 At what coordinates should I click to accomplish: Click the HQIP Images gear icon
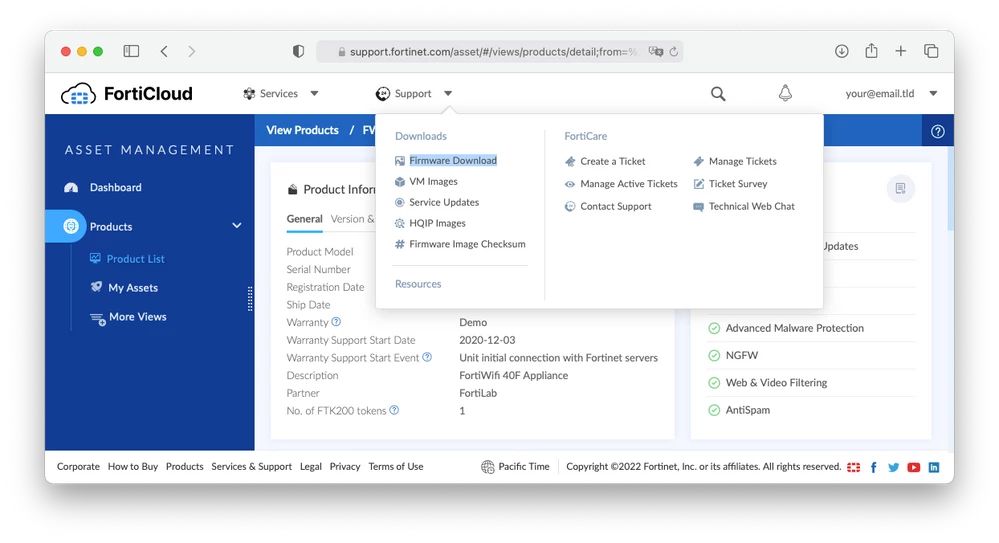pos(399,223)
